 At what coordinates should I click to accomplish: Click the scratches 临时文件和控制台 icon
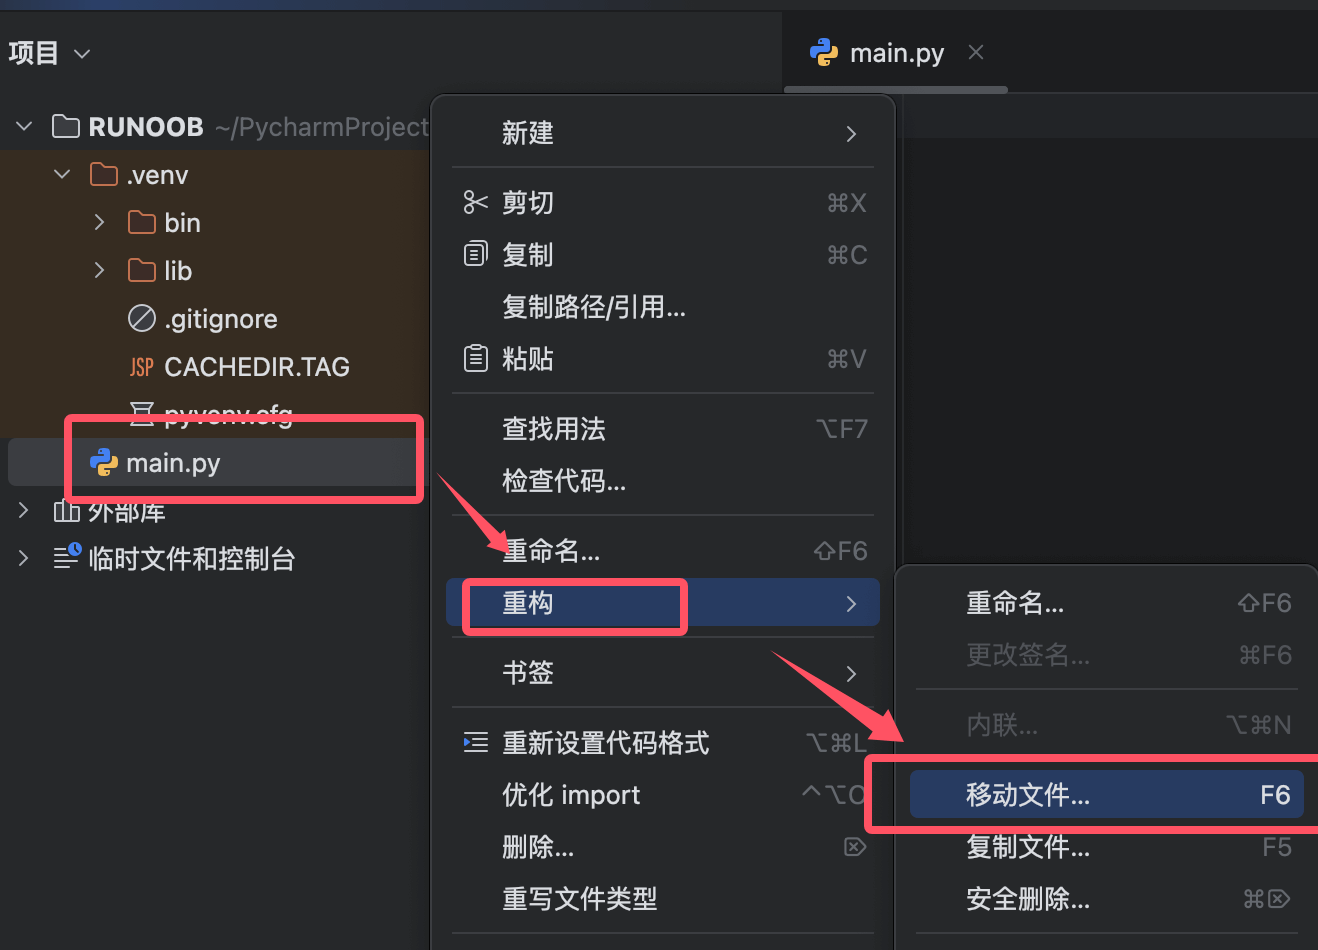(x=67, y=557)
